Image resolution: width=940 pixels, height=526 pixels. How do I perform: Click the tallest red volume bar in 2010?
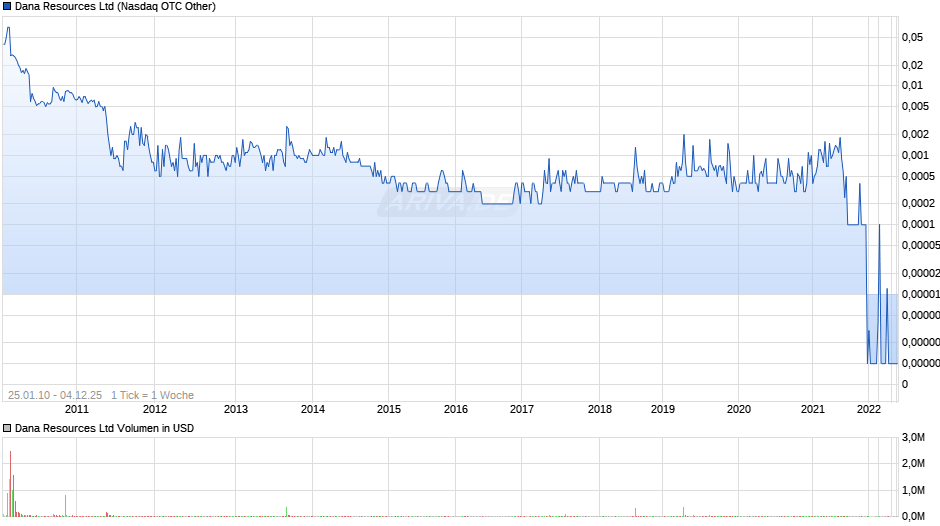(x=10, y=483)
